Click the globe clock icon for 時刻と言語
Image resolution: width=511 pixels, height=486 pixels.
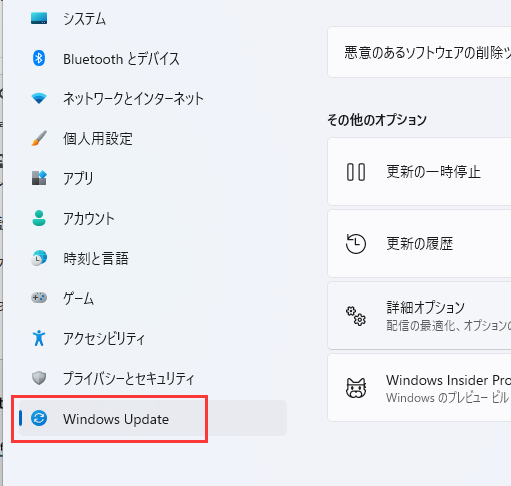[x=39, y=258]
